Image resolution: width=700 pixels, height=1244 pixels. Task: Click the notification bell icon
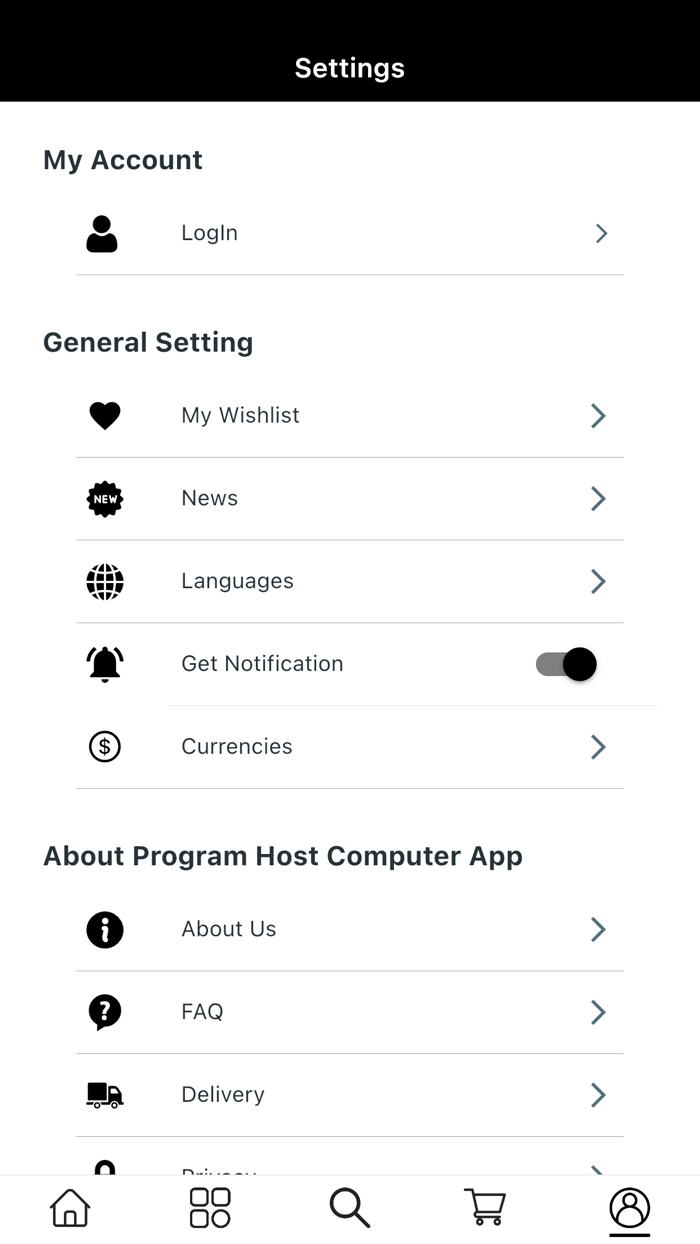coord(104,663)
